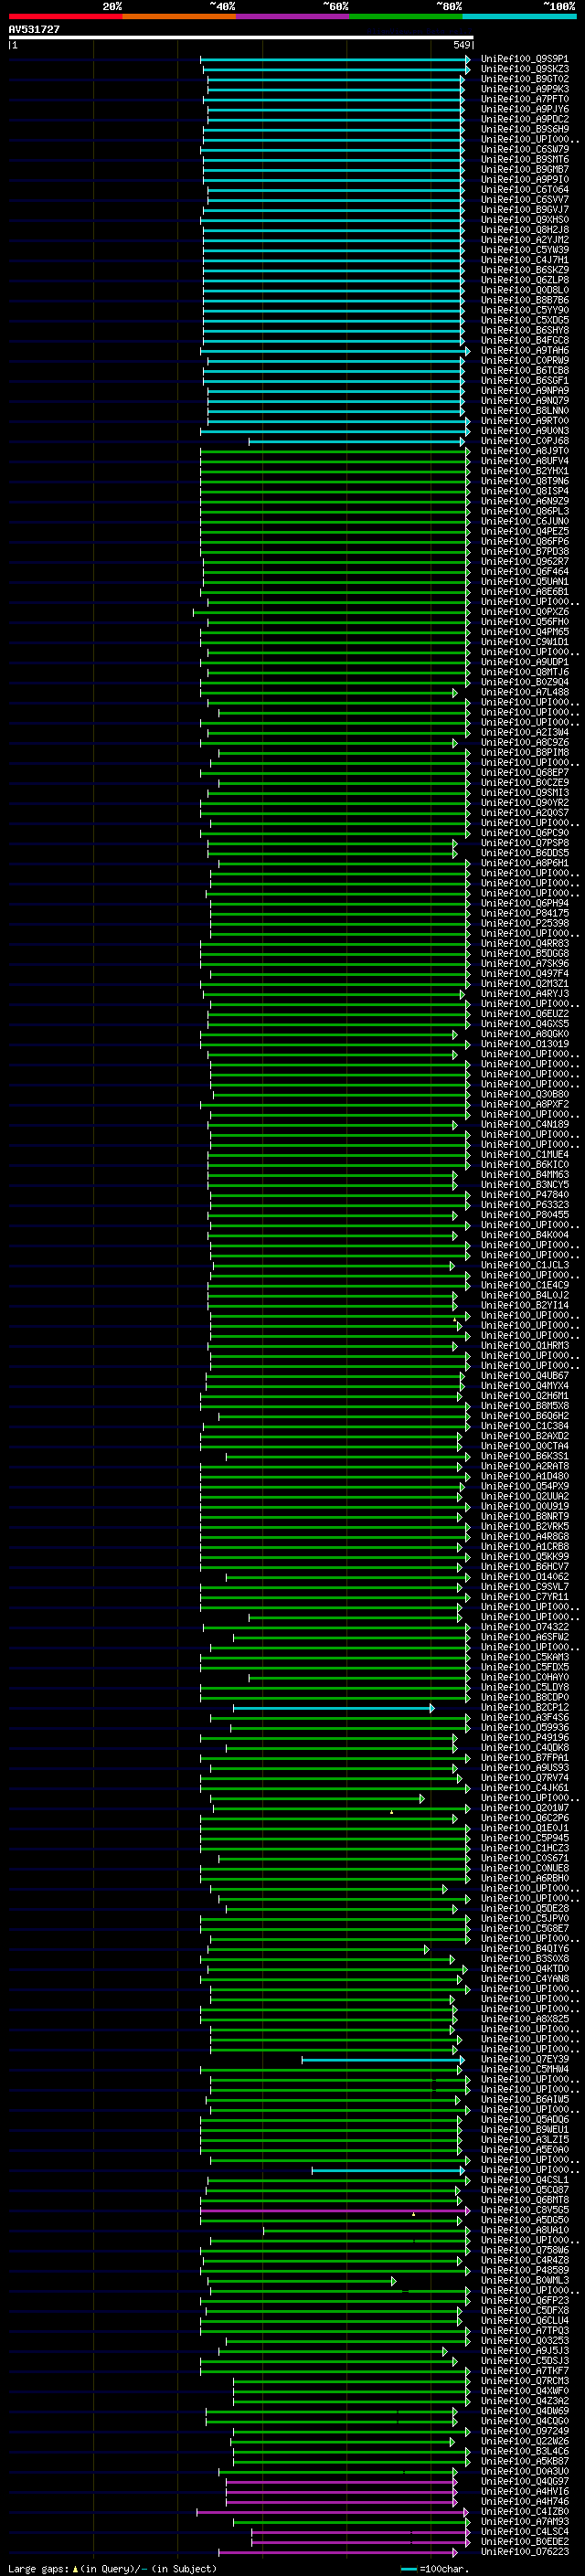Select the UniRef100_B3L4C6 label
The height and width of the screenshot is (2576, 585).
coord(524,2451)
